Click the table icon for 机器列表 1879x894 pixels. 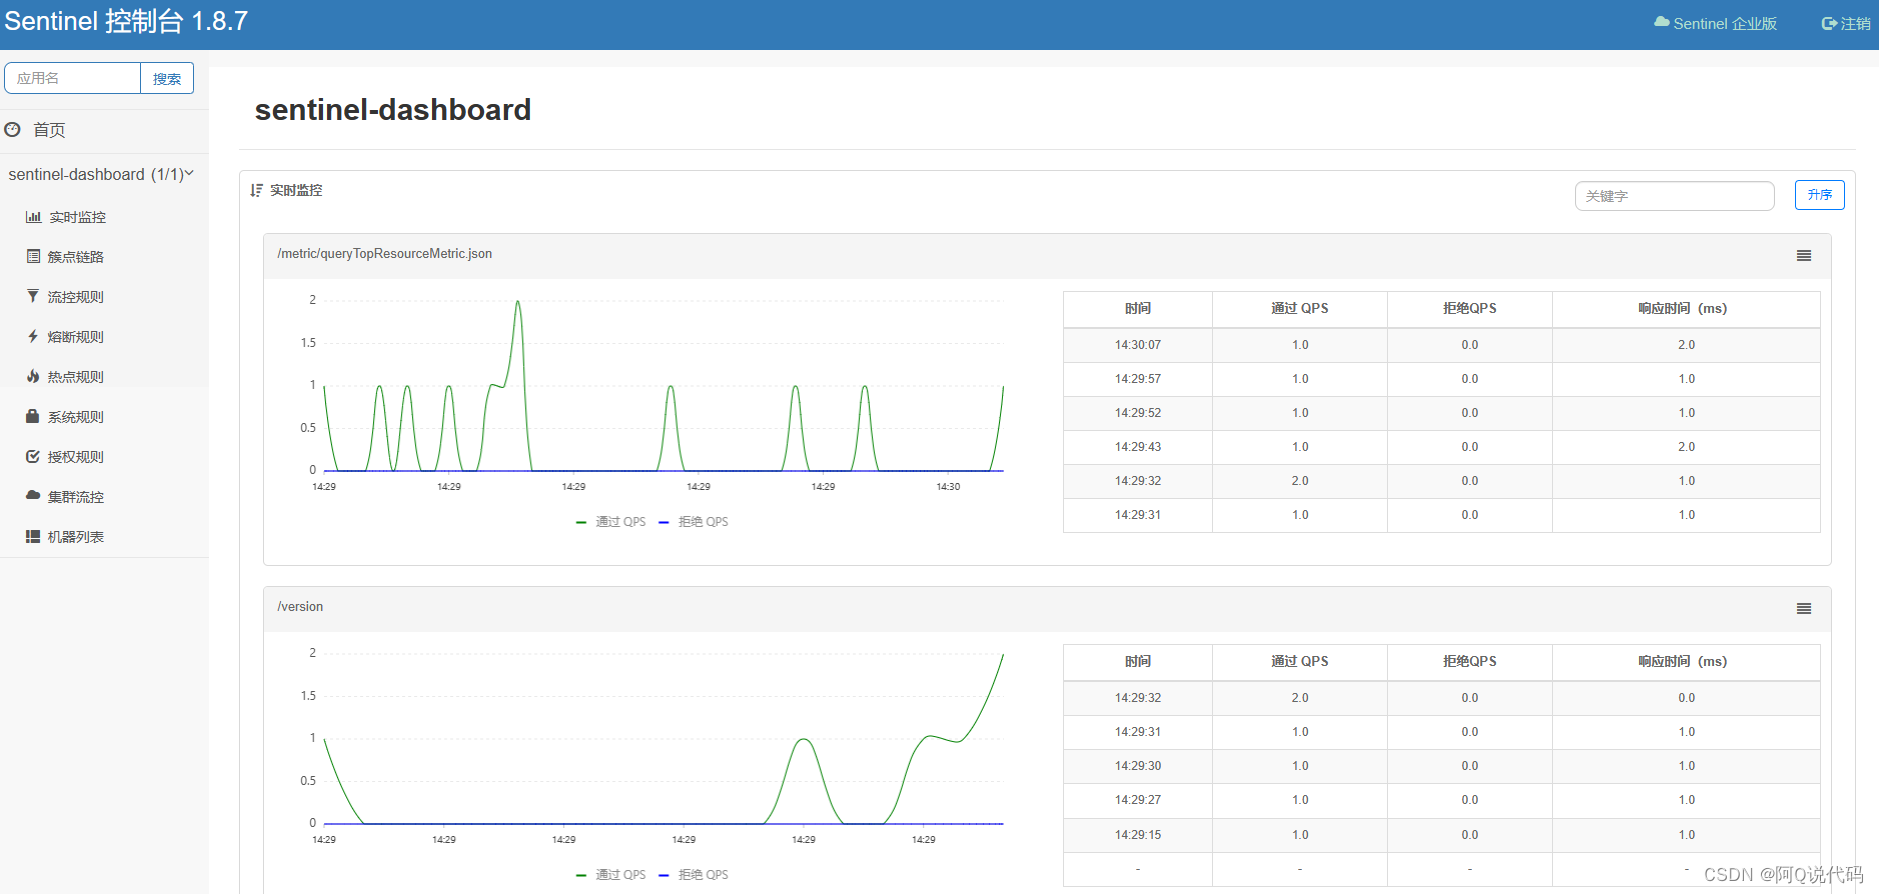point(33,537)
